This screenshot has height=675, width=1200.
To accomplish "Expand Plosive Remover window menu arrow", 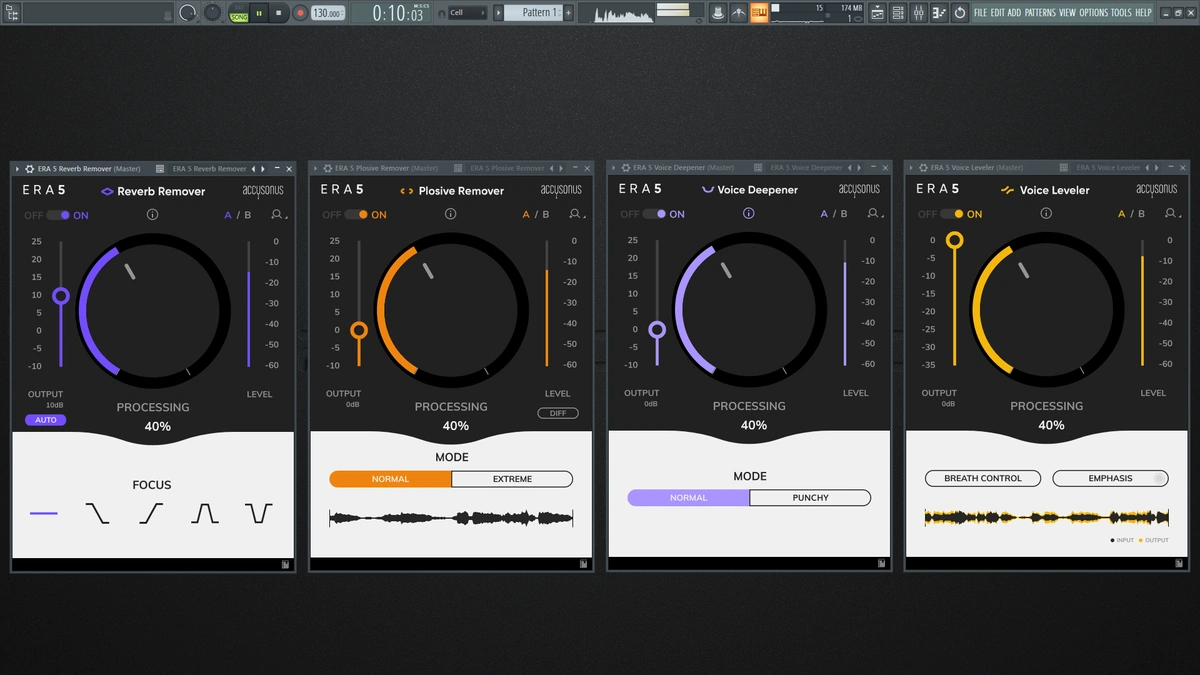I will point(315,168).
